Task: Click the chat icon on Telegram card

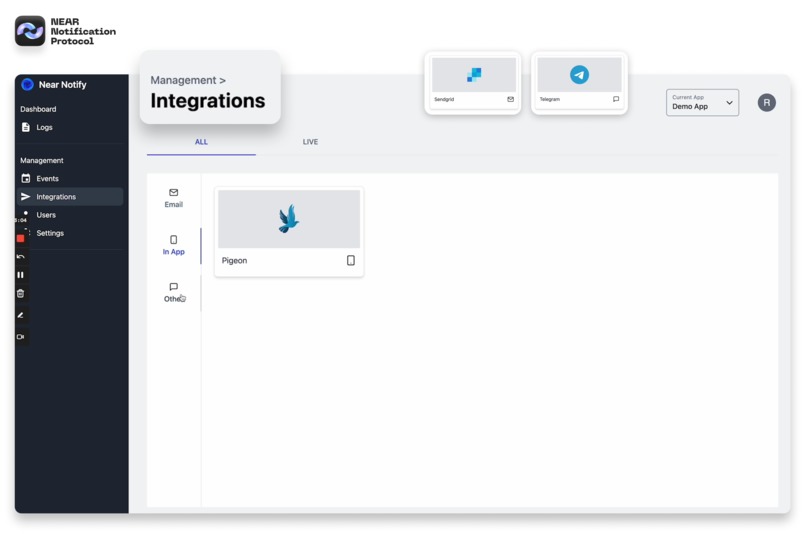Action: tap(616, 99)
